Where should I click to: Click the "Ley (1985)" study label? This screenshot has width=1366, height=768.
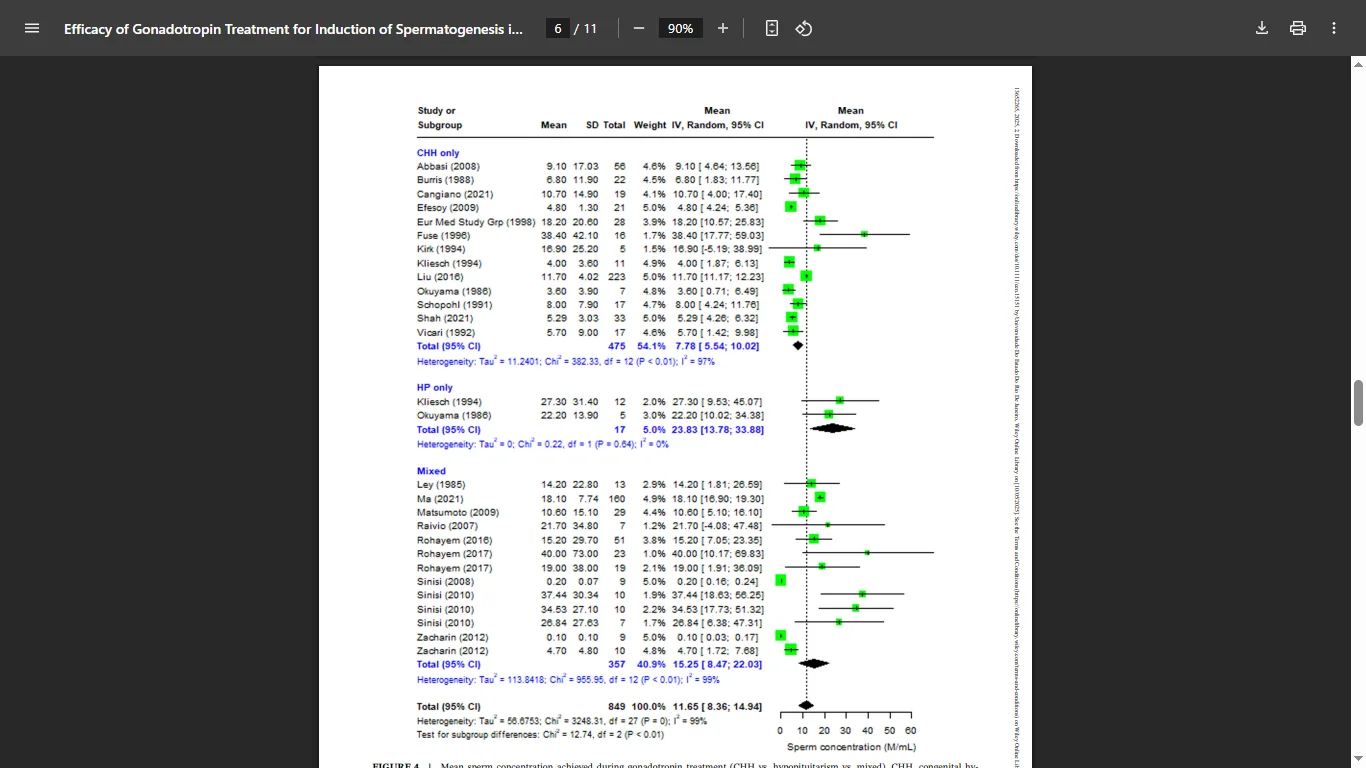(441, 485)
